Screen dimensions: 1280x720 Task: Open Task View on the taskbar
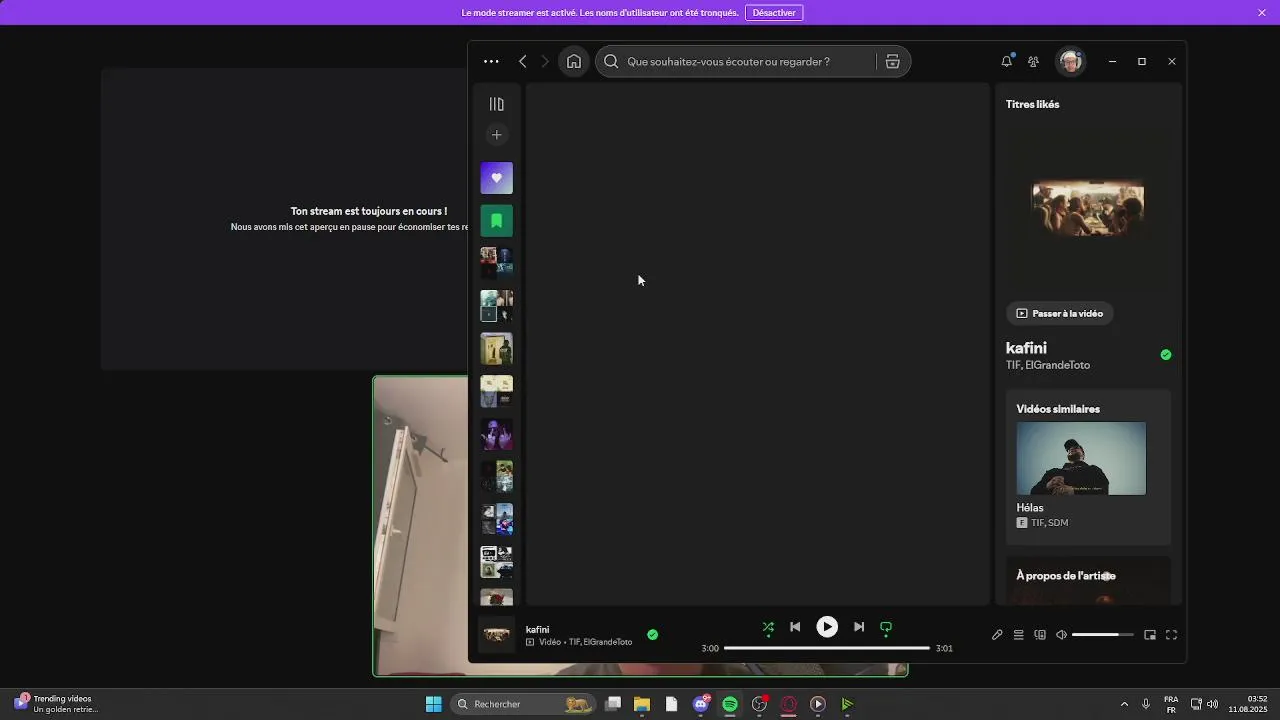[613, 704]
